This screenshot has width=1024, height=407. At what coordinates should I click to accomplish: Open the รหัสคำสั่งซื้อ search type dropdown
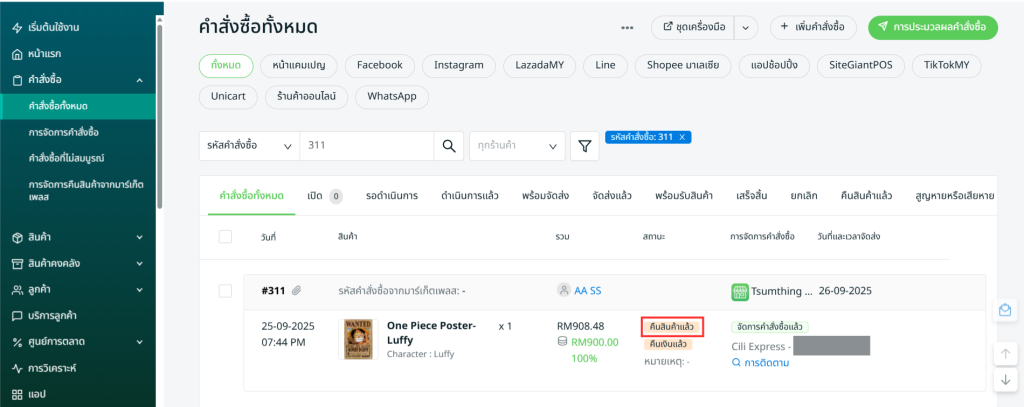pos(248,146)
